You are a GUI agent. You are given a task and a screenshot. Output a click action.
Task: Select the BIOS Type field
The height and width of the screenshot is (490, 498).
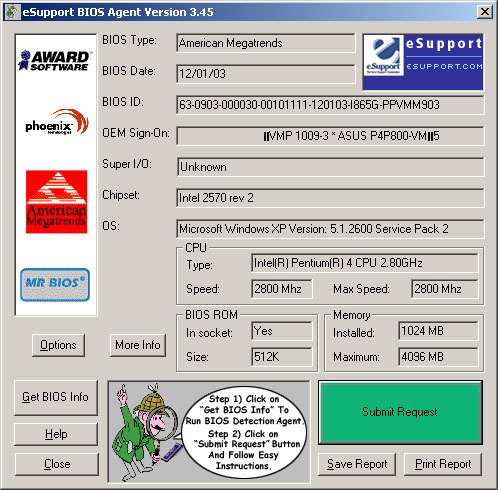266,43
